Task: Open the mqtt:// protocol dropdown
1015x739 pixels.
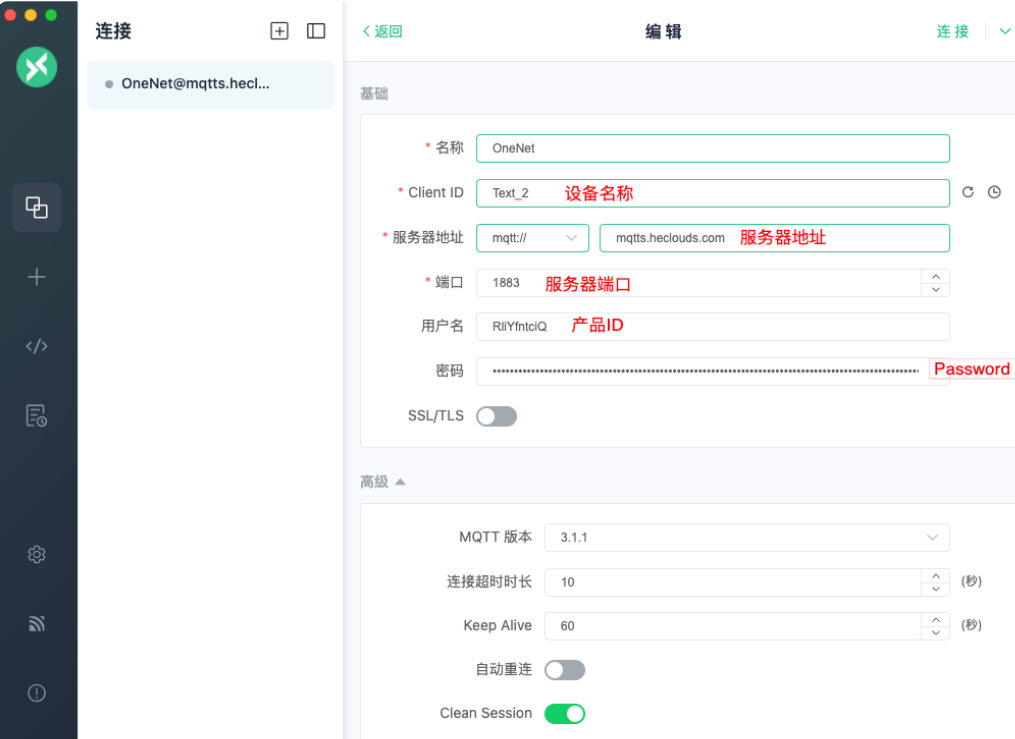Action: click(x=532, y=238)
